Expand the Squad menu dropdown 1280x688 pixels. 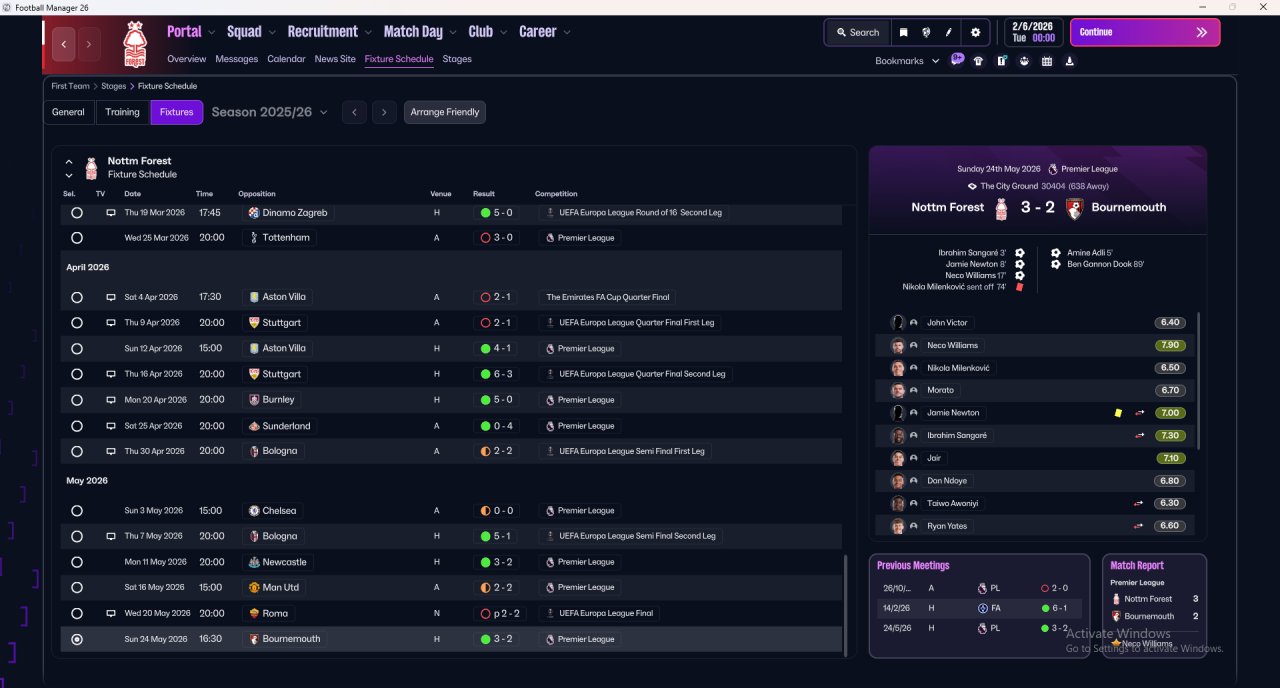point(272,33)
